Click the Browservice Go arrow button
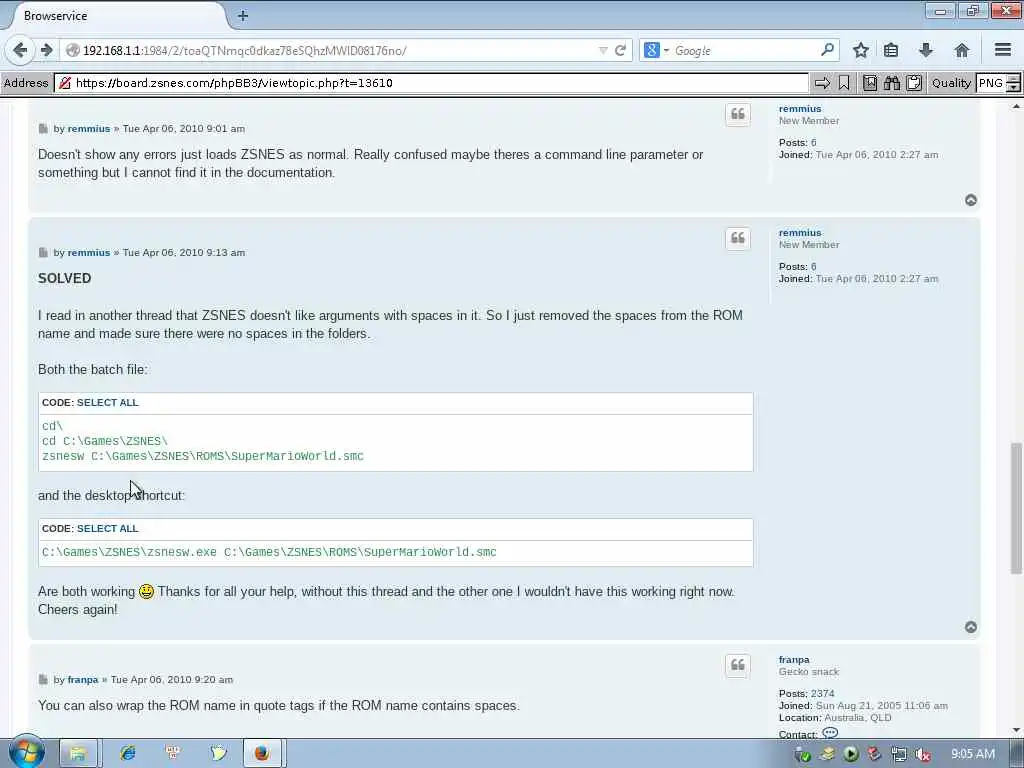 point(822,83)
